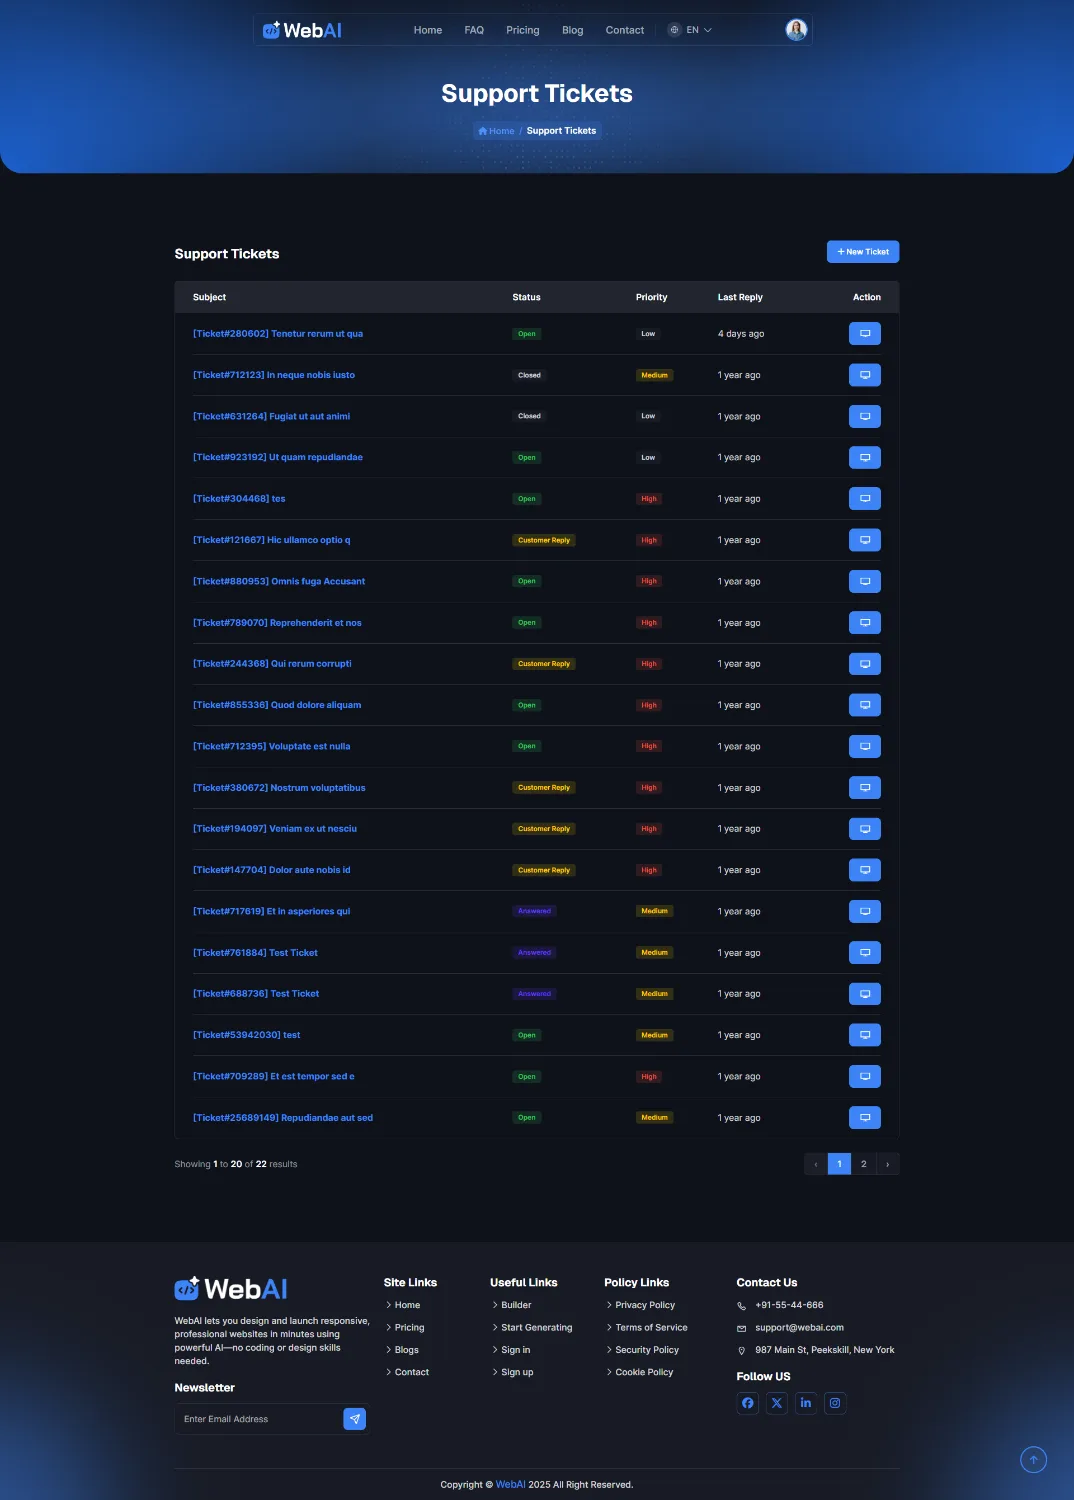Open ticket Hic ullamco optio q
The height and width of the screenshot is (1500, 1074).
point(272,540)
